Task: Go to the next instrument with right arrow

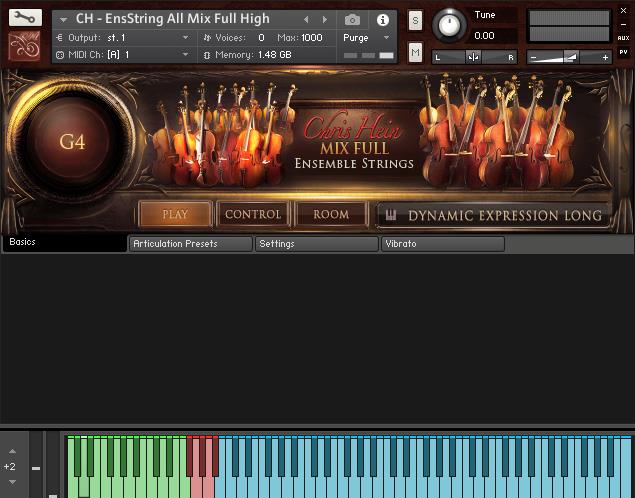Action: [323, 20]
